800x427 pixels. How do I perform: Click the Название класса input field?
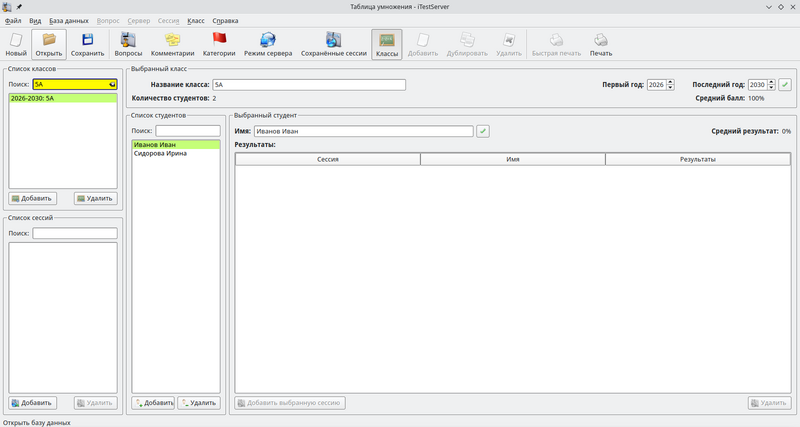(308, 85)
